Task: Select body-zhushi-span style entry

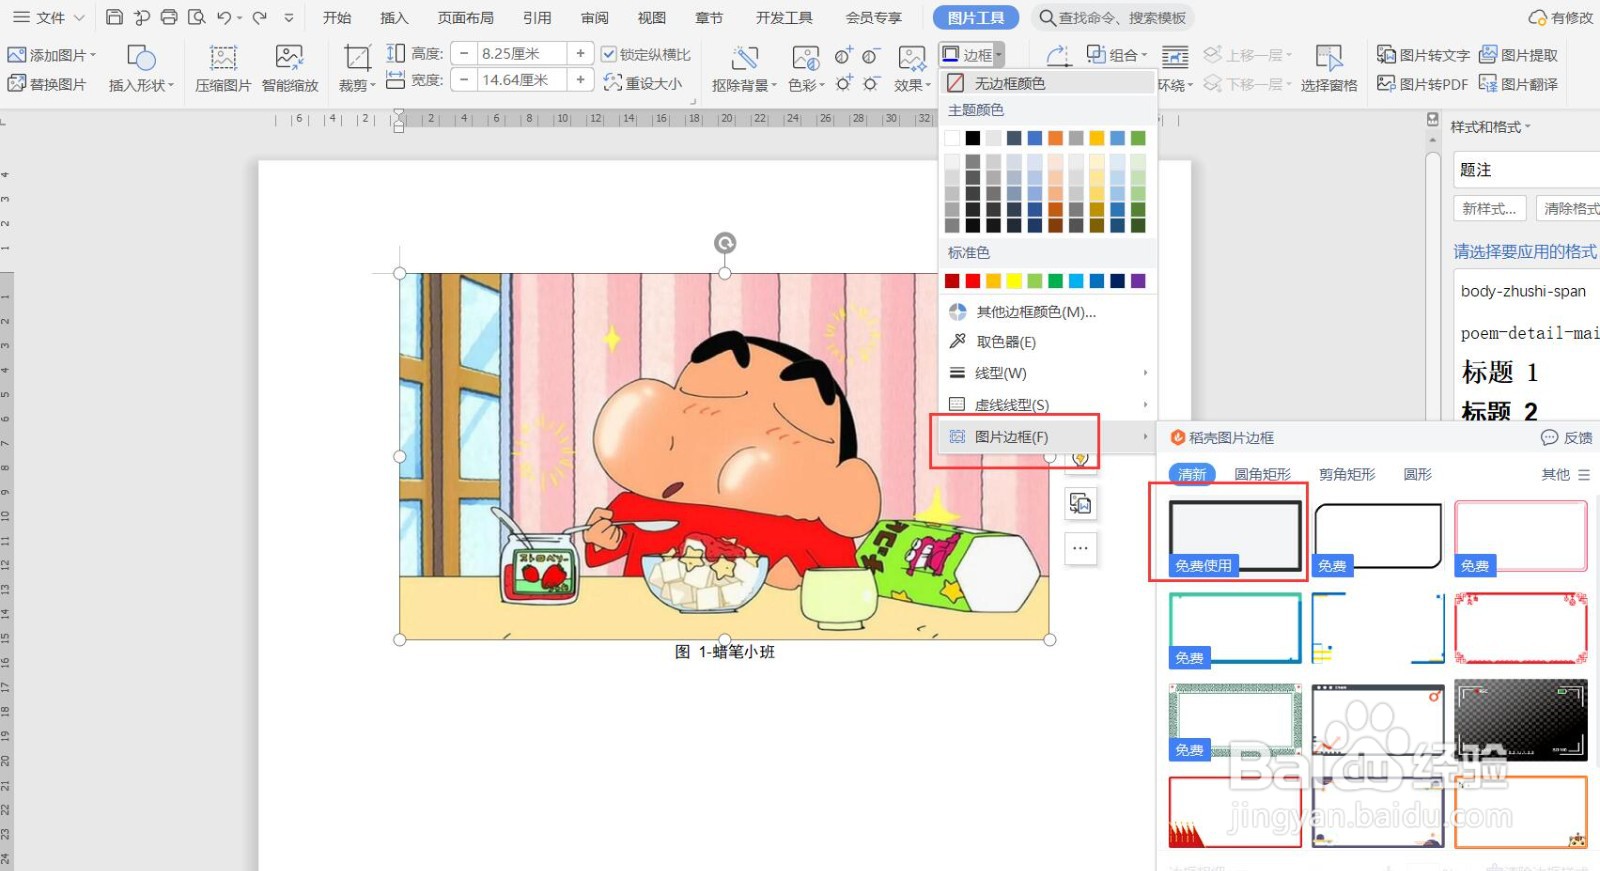Action: point(1523,291)
